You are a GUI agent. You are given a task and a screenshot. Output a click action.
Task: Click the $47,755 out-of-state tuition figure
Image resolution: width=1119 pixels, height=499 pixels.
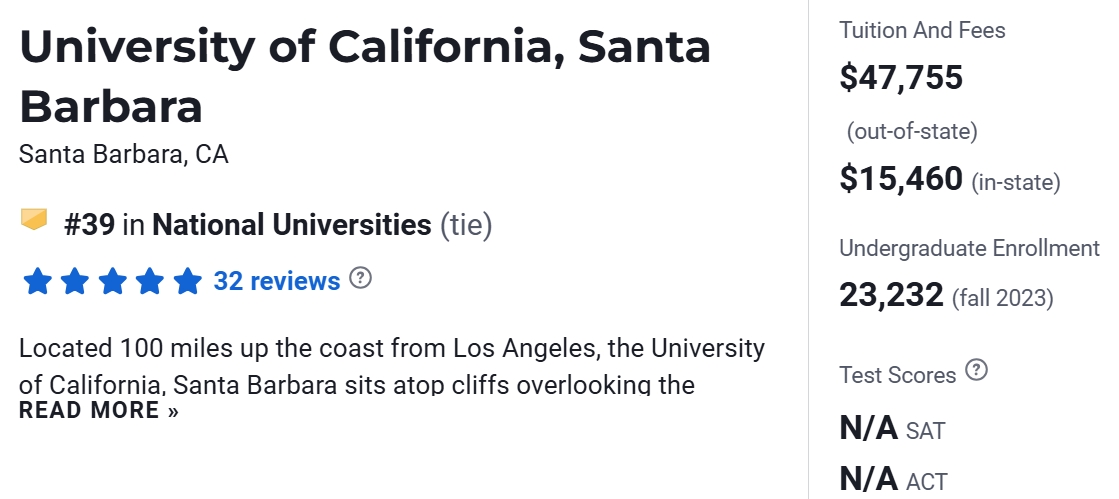click(x=901, y=77)
